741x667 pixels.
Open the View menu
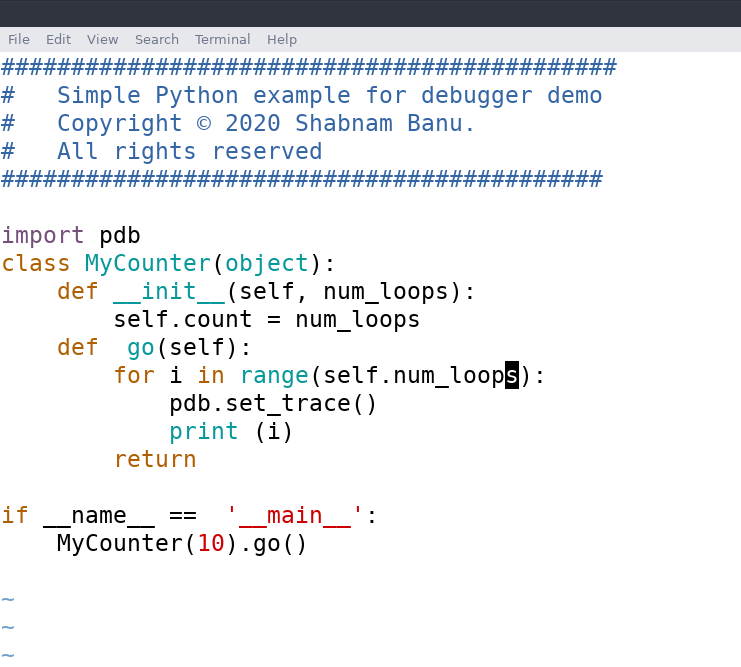tap(102, 39)
